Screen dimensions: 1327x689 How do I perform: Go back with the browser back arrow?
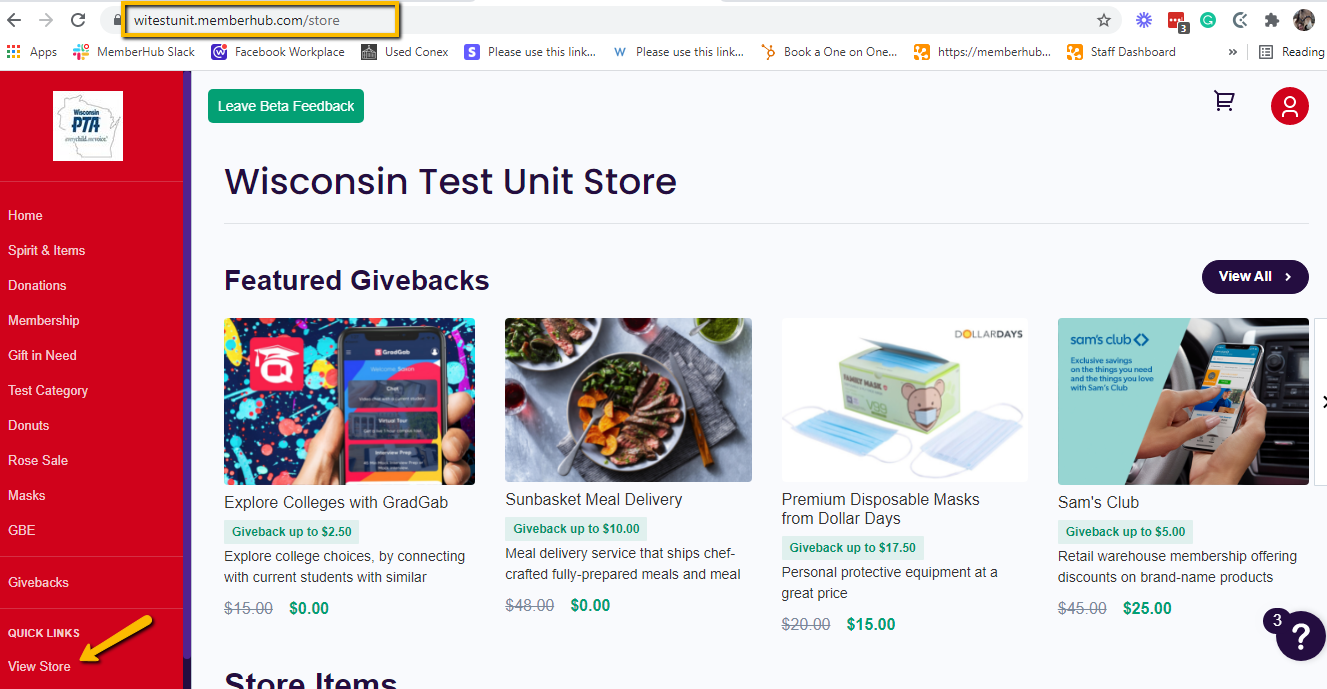click(14, 20)
